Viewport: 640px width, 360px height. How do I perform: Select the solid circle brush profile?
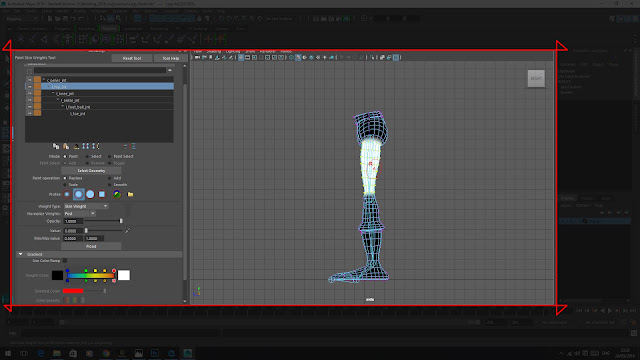click(x=90, y=194)
